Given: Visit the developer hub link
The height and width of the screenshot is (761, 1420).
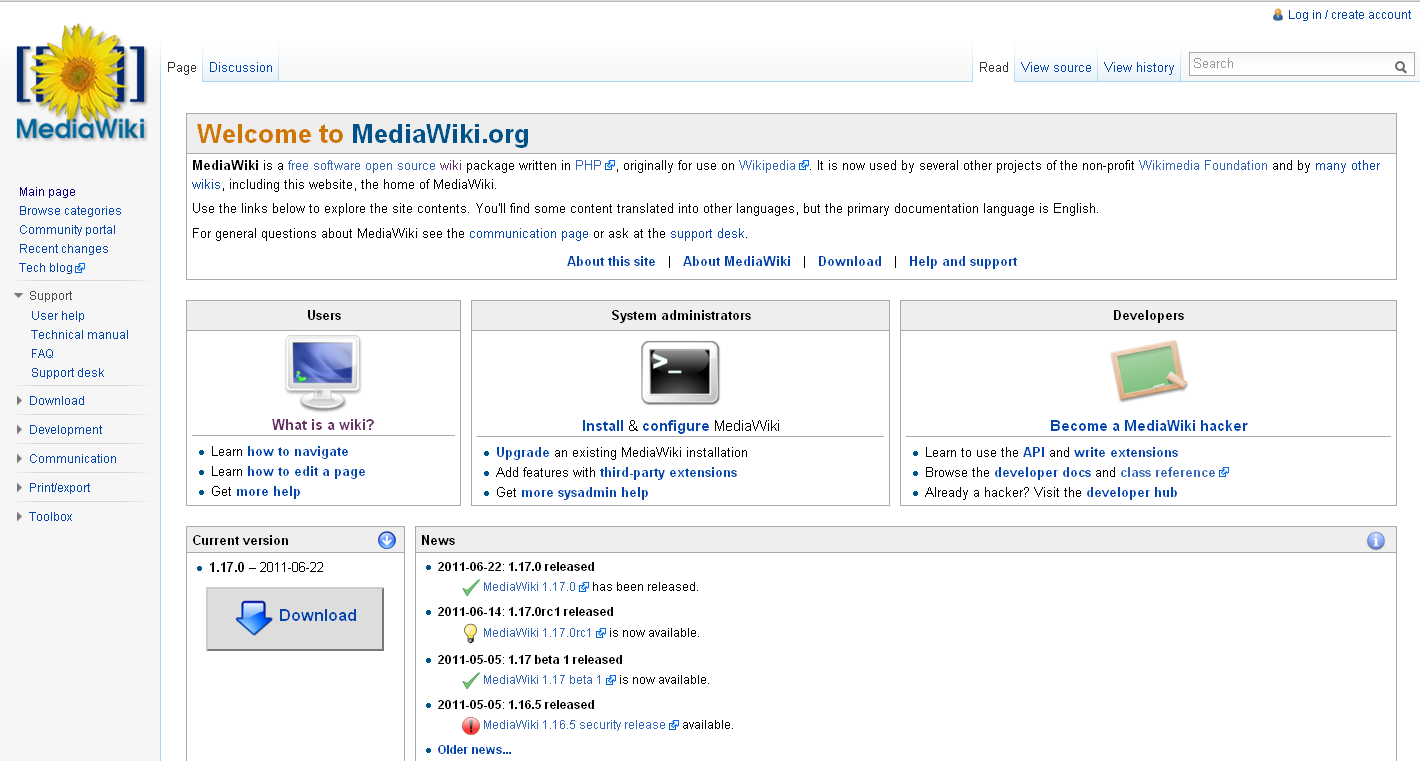Looking at the screenshot, I should click(x=1132, y=493).
